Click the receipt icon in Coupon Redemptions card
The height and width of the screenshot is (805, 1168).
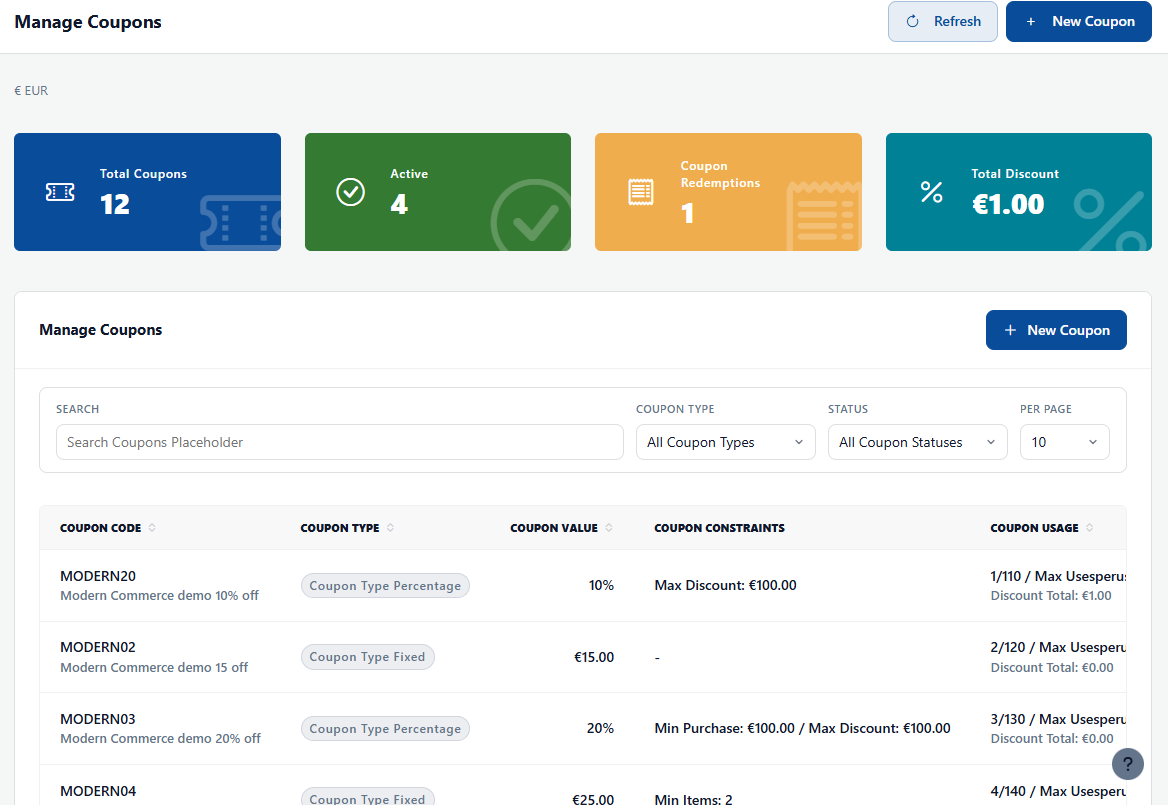tap(641, 192)
